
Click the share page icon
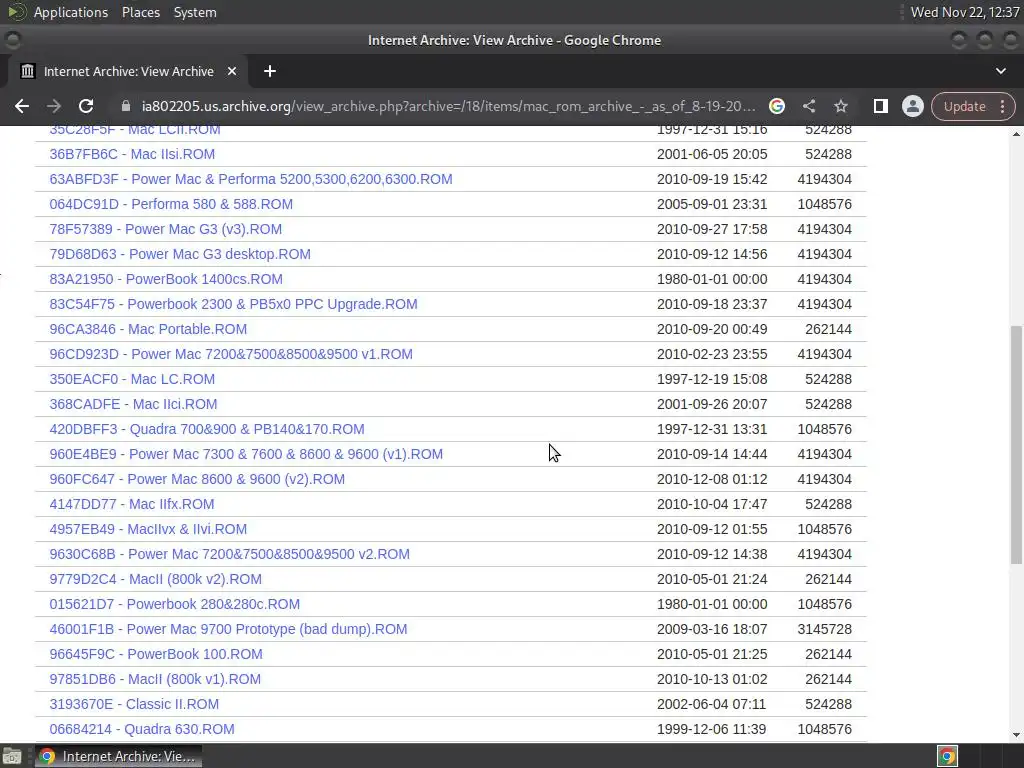pyautogui.click(x=808, y=106)
